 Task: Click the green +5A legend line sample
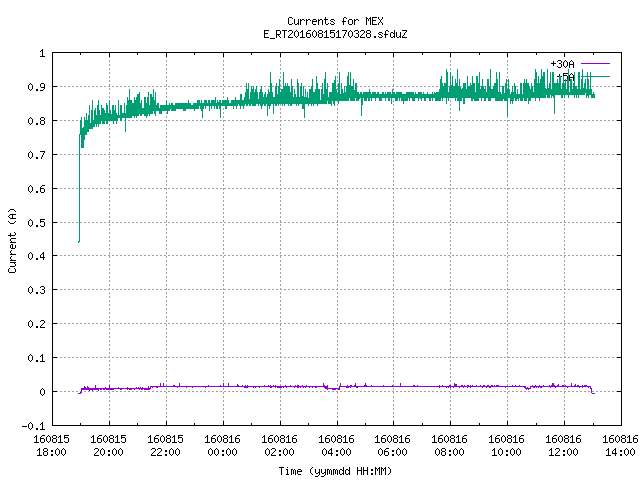[x=595, y=76]
